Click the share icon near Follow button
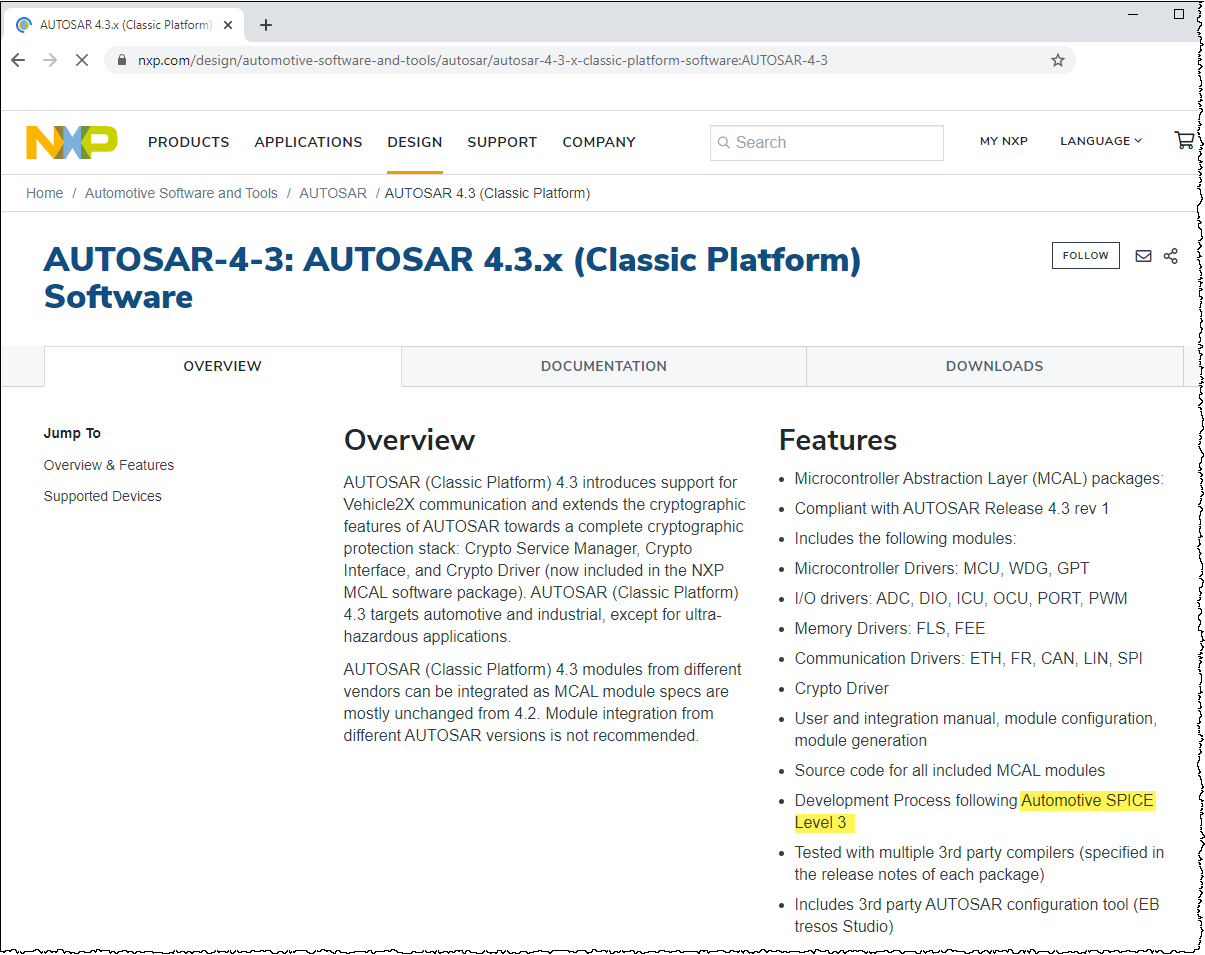The image size is (1205, 955). point(1171,256)
